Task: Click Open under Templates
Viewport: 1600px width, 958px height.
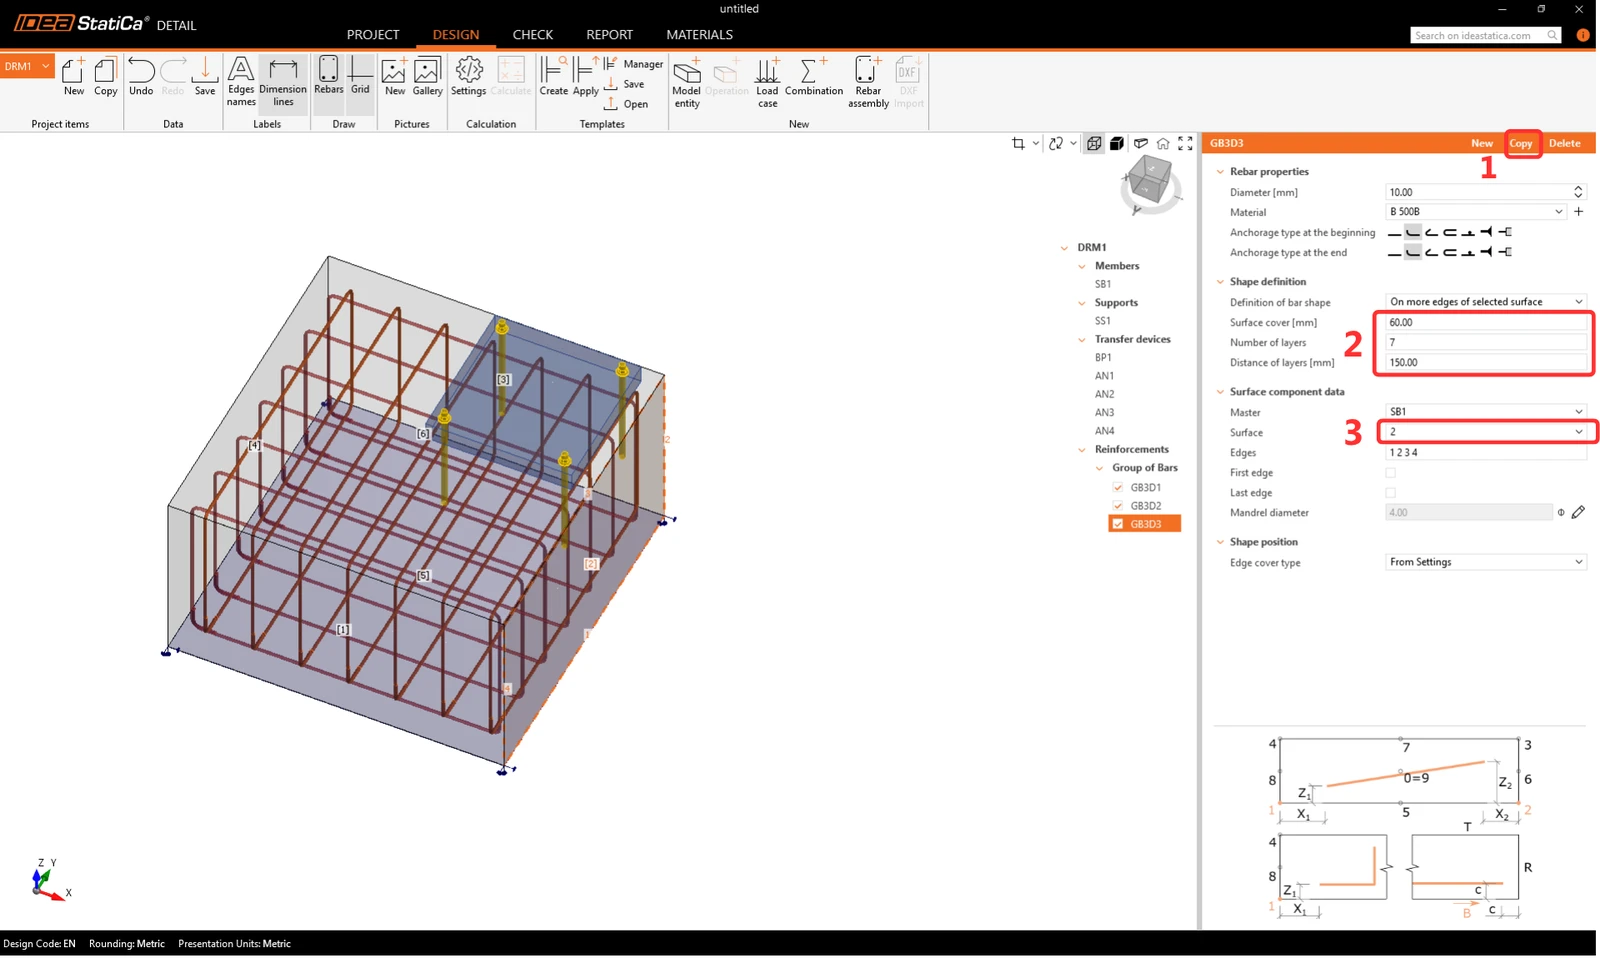Action: 626,104
